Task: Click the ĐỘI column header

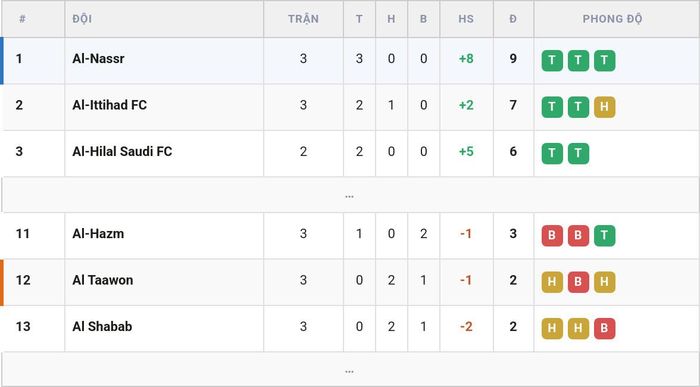Action: [82, 19]
